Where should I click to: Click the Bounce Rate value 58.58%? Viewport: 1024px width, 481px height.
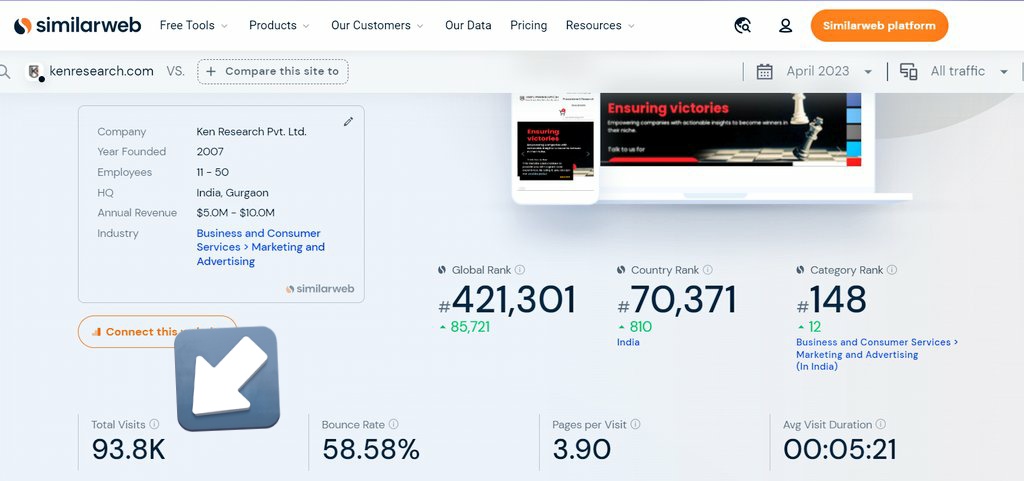tap(371, 450)
